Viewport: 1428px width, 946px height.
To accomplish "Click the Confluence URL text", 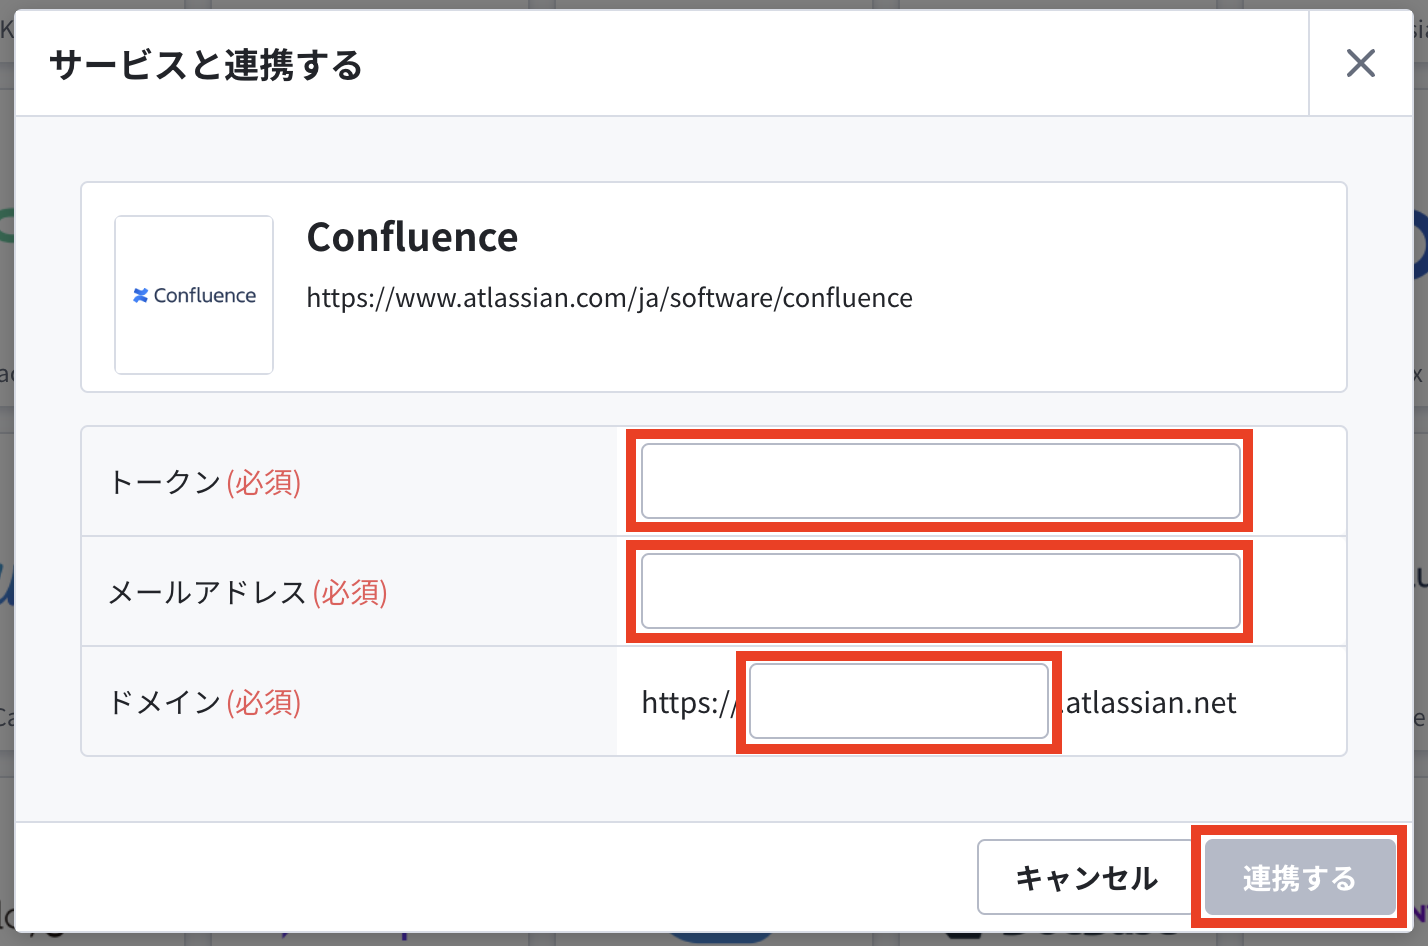I will (609, 298).
